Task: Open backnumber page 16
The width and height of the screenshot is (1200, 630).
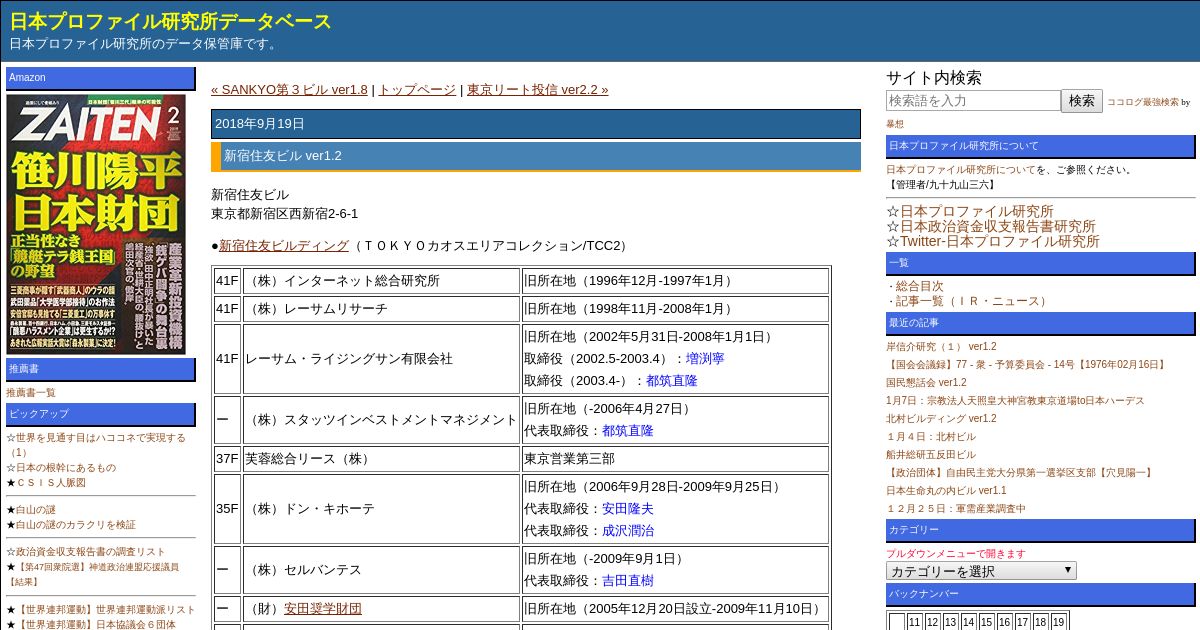Action: 1004,622
